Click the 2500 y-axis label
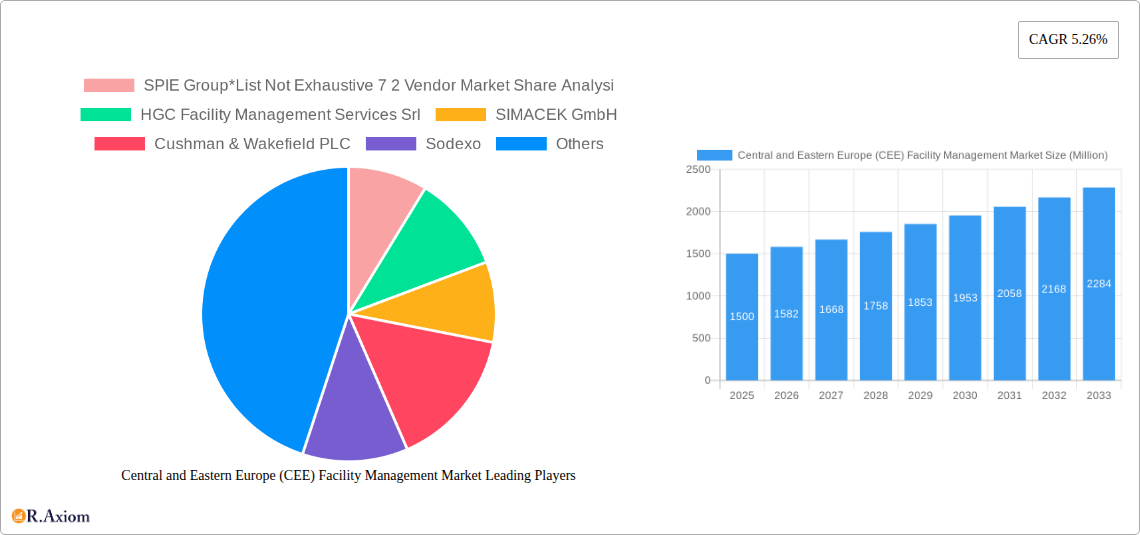The height and width of the screenshot is (535, 1140). 698,169
